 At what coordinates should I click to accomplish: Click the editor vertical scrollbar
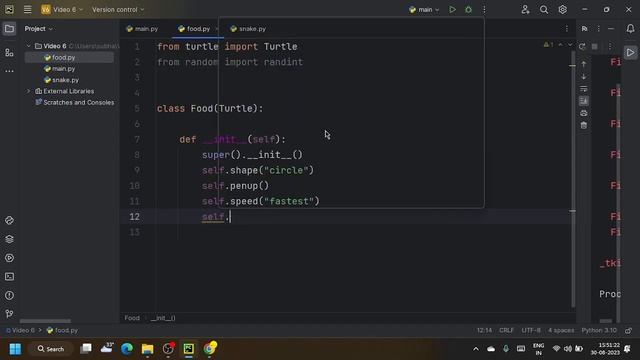(x=573, y=180)
